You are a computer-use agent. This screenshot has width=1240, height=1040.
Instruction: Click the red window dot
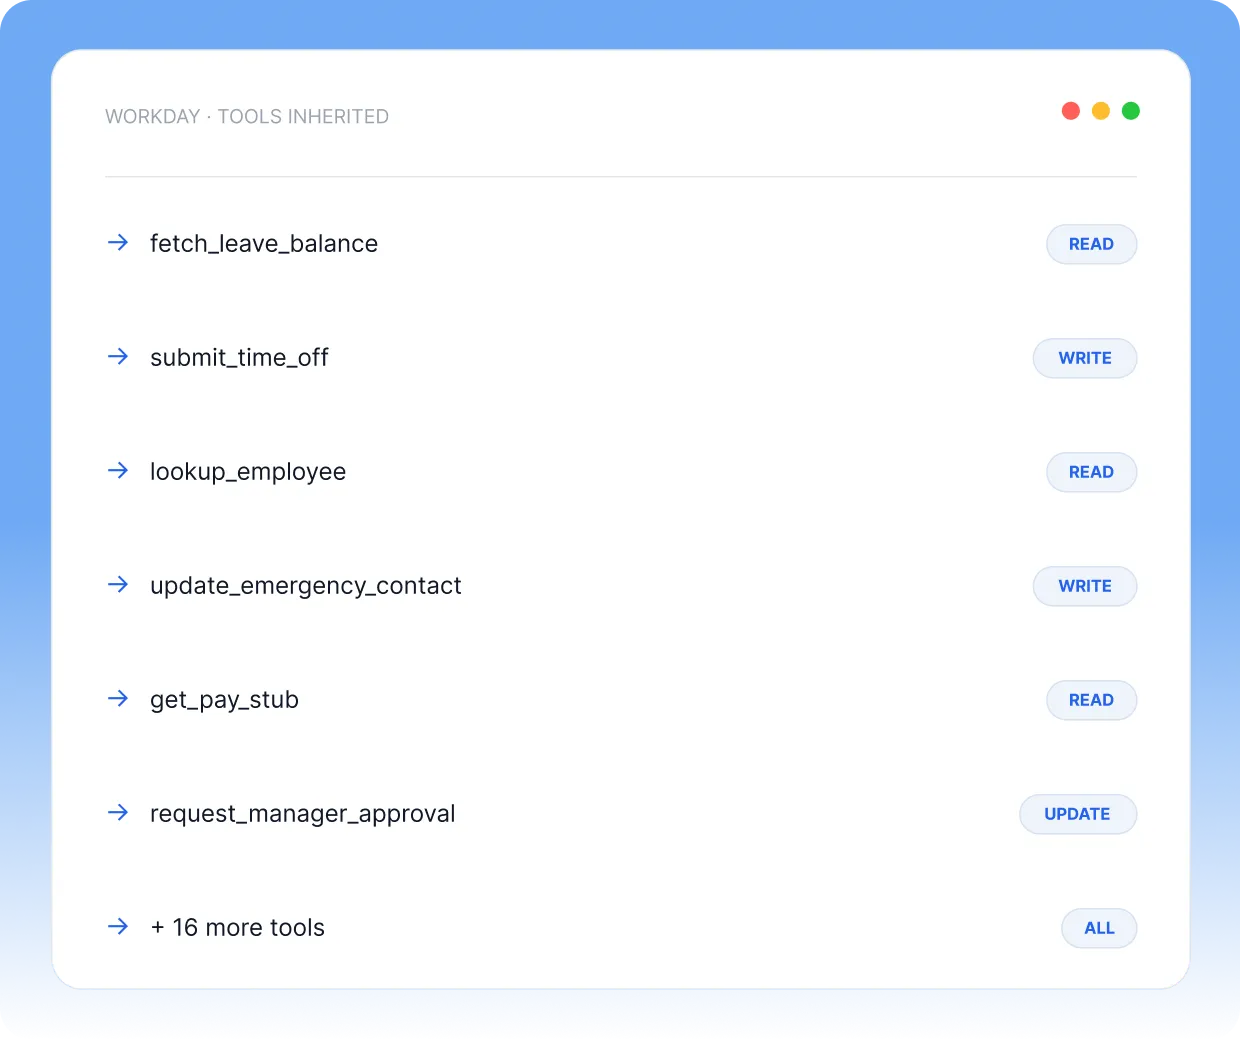click(1071, 111)
